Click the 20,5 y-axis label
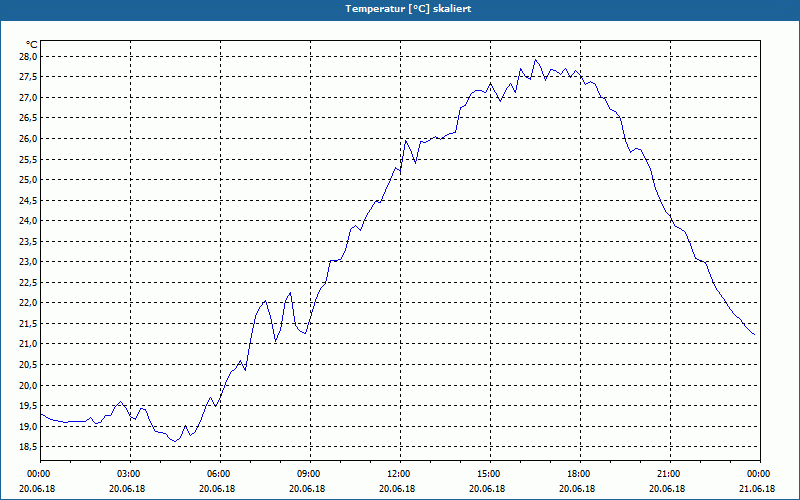800x500 pixels. [29, 365]
